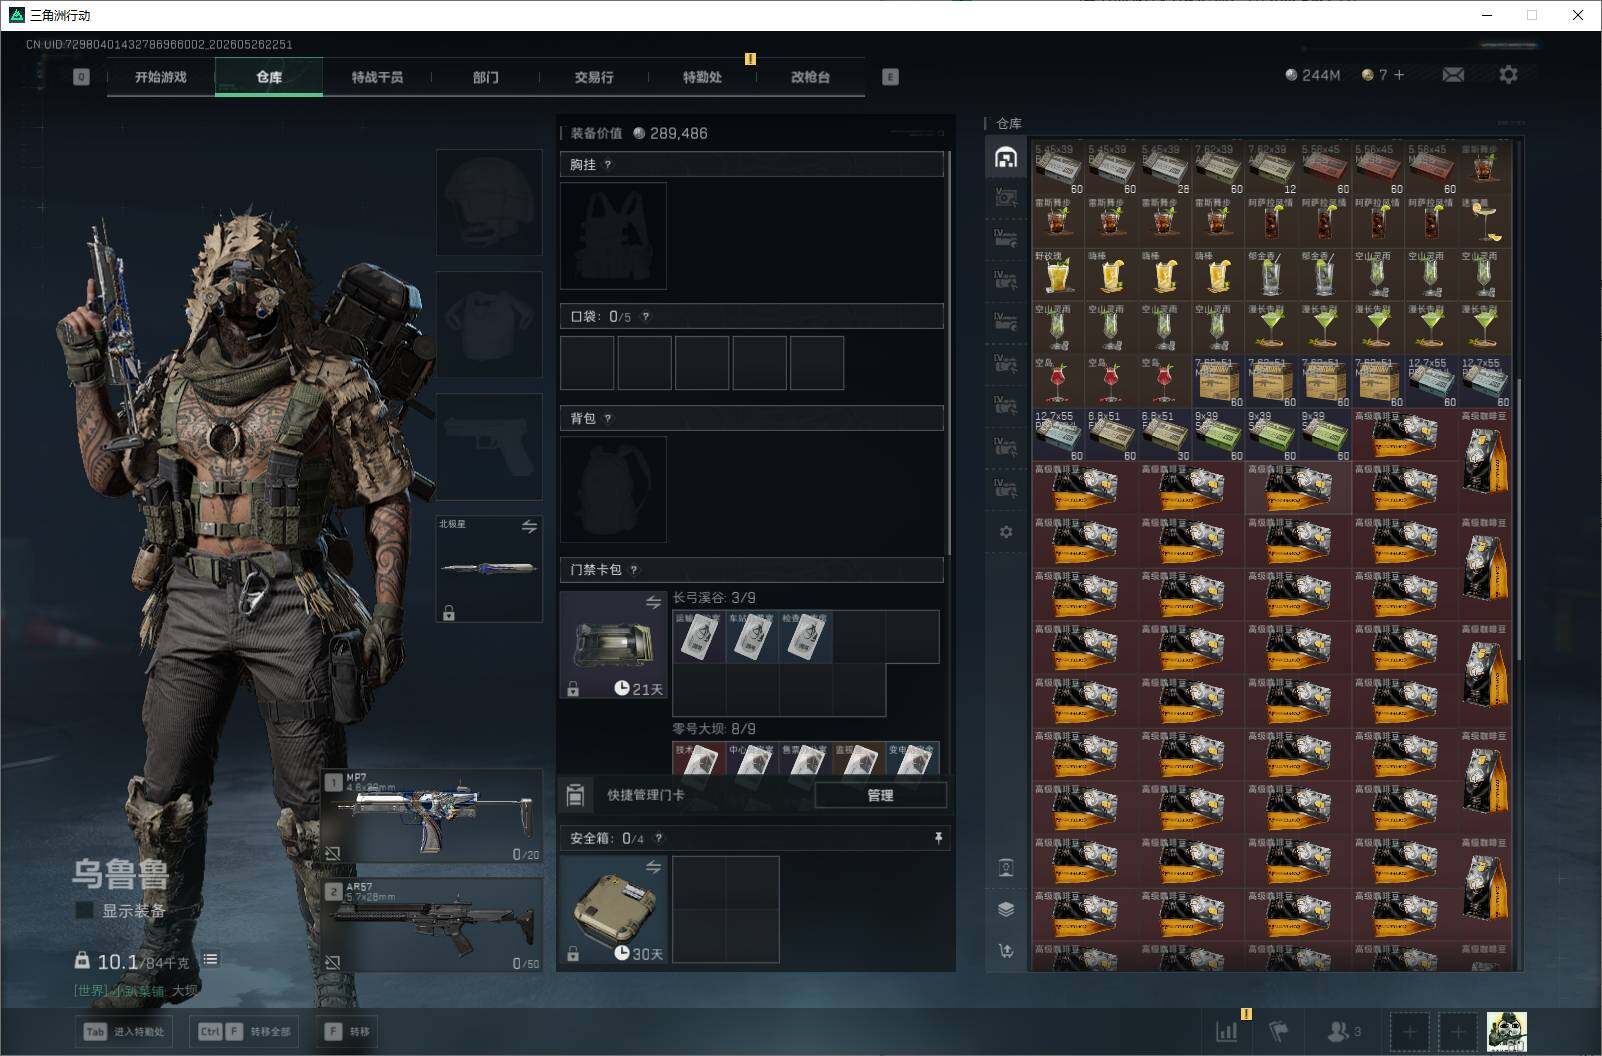
Task: Add premium currency with the plus icon
Action: pyautogui.click(x=1399, y=75)
